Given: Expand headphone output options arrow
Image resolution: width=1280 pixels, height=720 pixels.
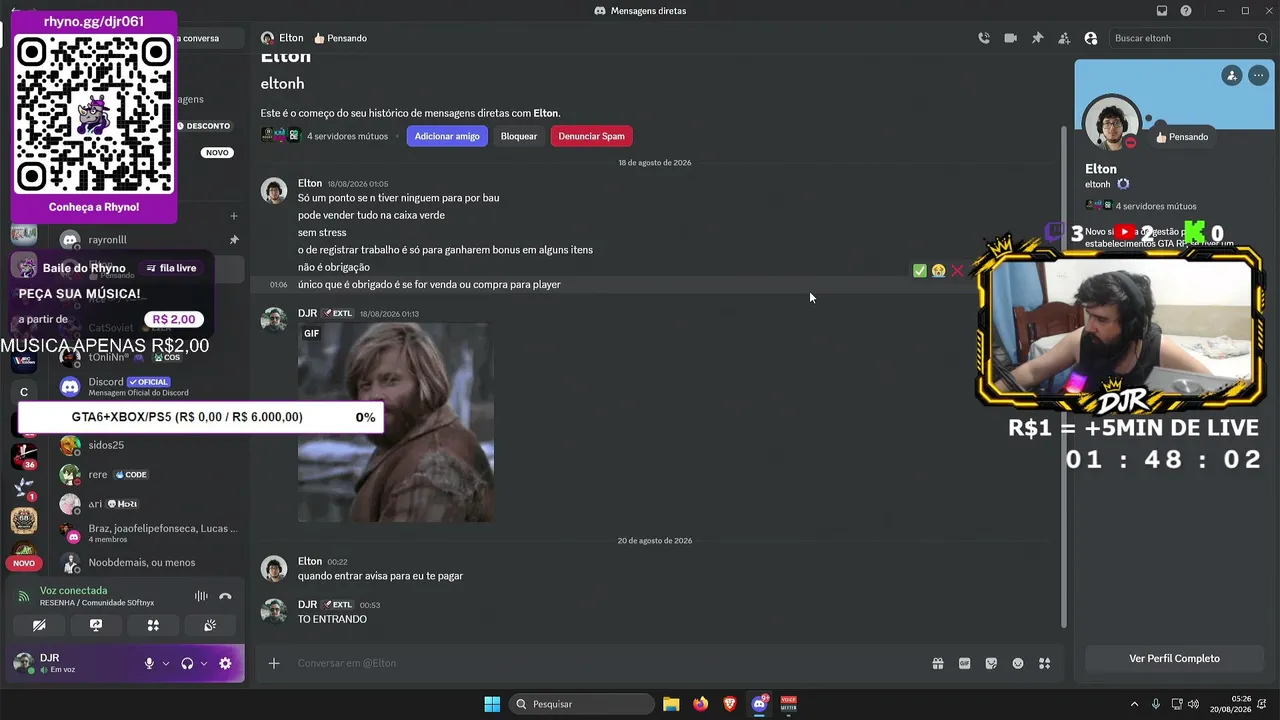Looking at the screenshot, I should tap(204, 663).
